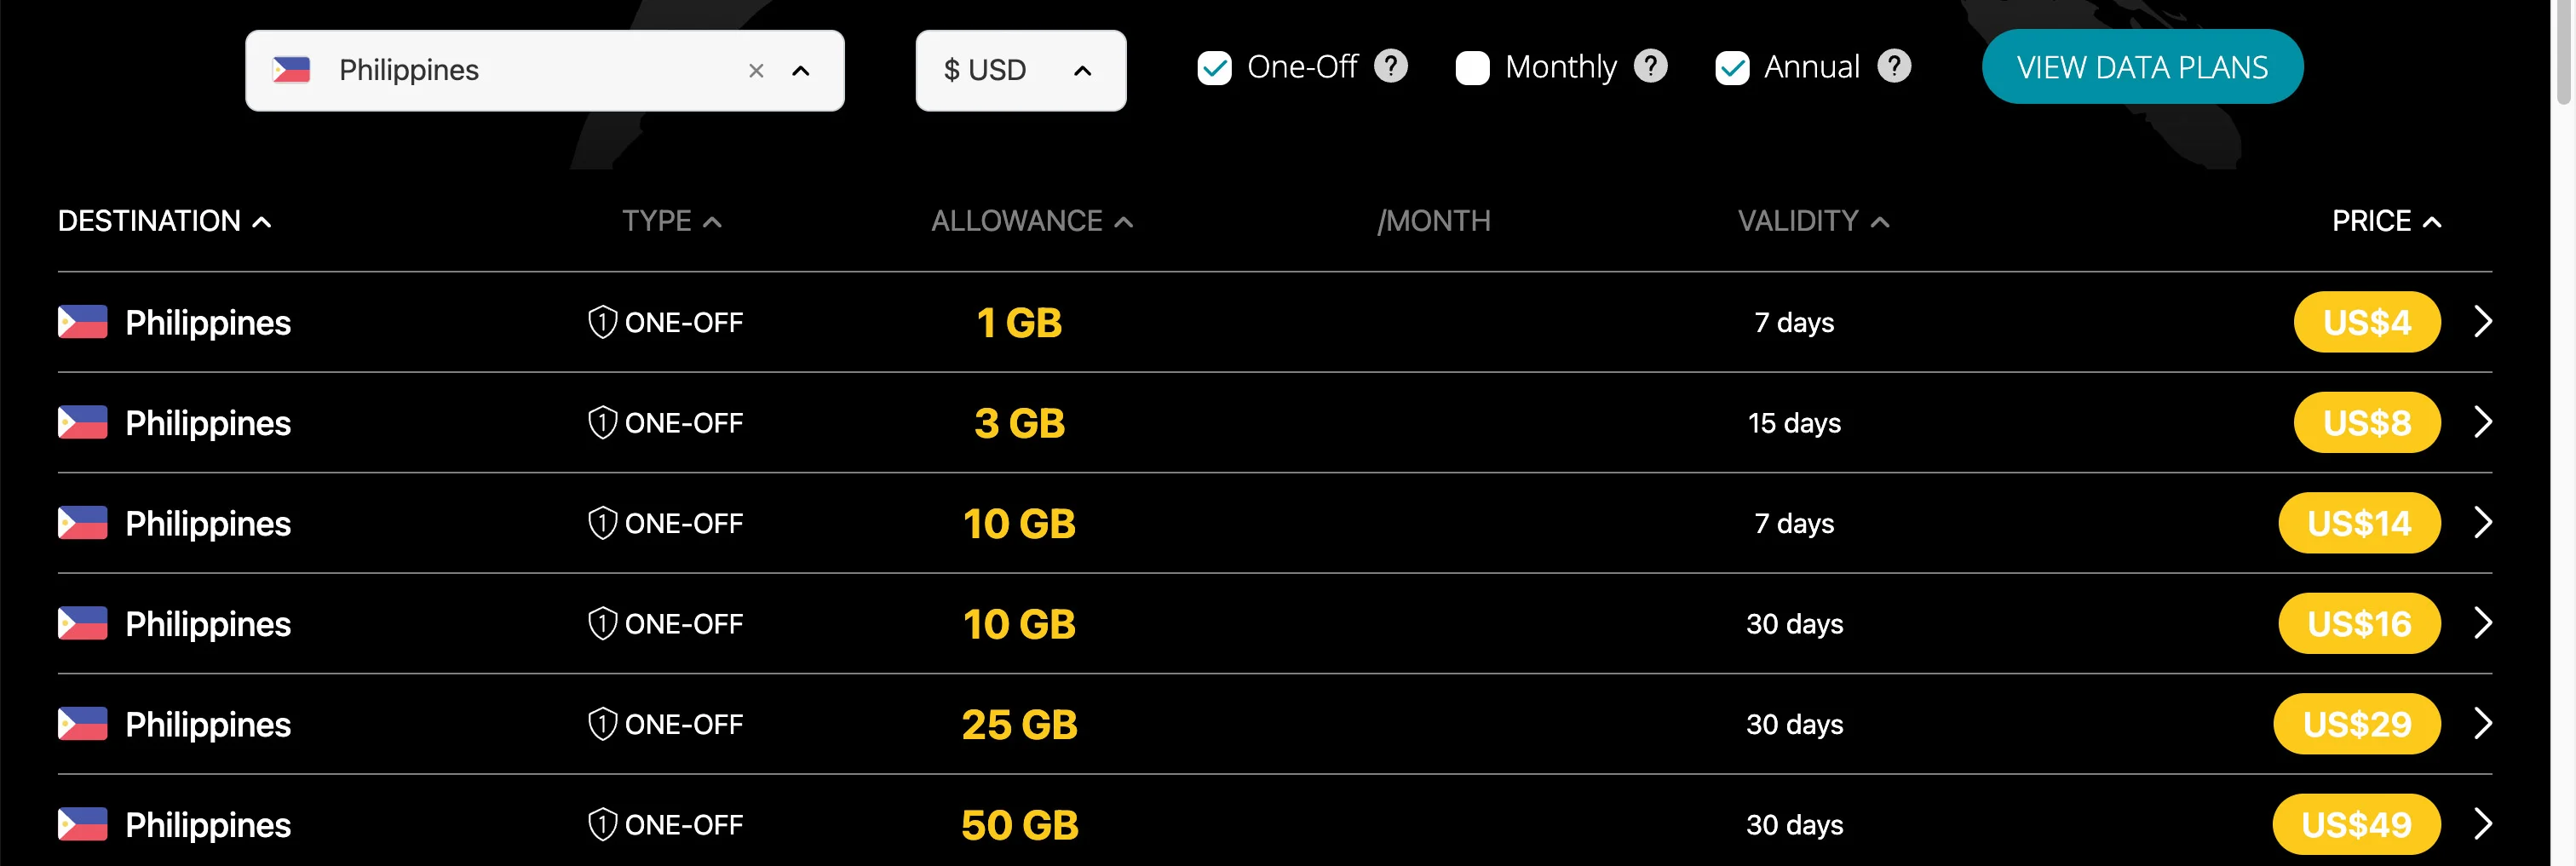The height and width of the screenshot is (866, 2576).
Task: Sort plans by Validity column
Action: tap(1813, 221)
